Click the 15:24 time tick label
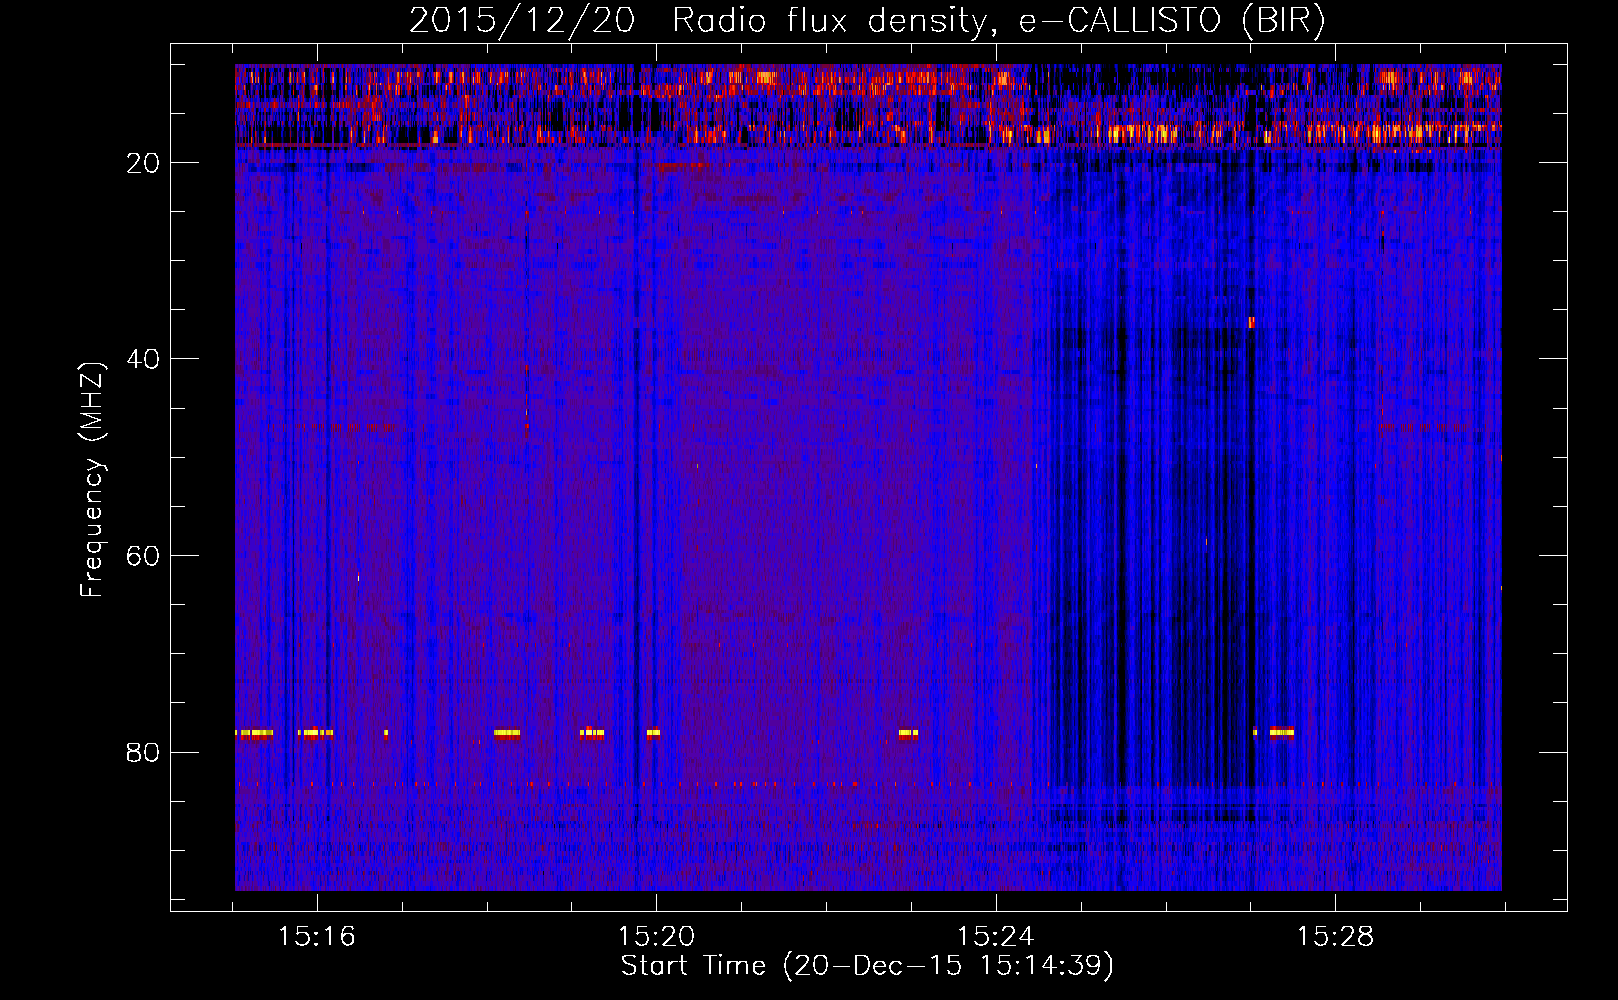The width and height of the screenshot is (1618, 1000). click(995, 937)
